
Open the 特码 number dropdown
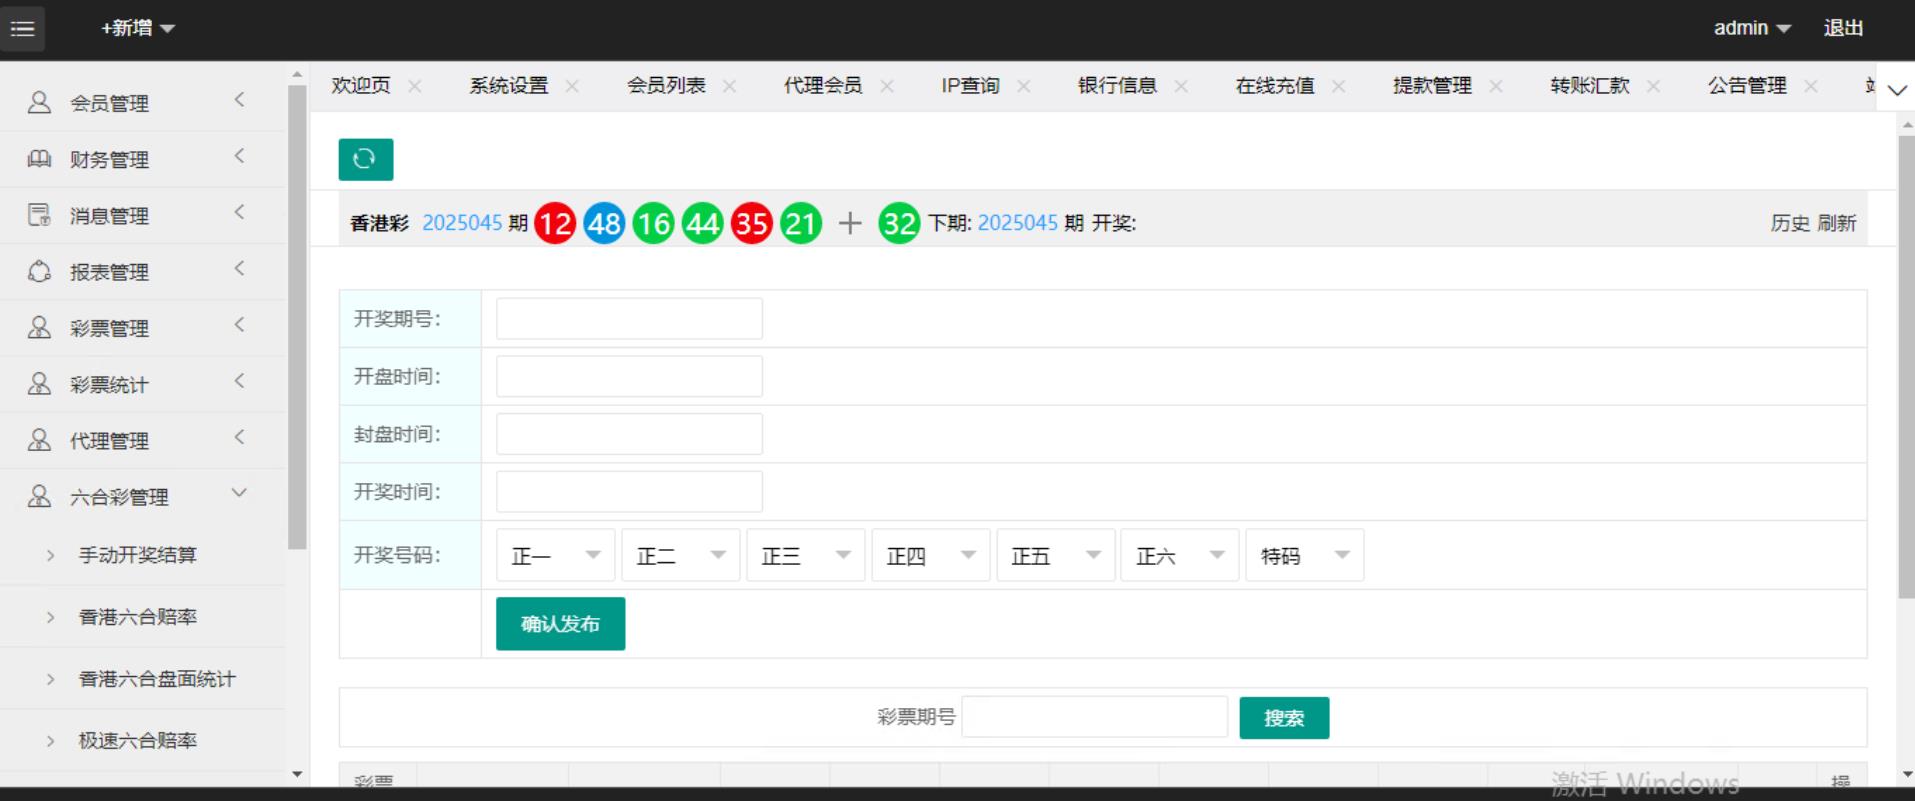(1304, 555)
